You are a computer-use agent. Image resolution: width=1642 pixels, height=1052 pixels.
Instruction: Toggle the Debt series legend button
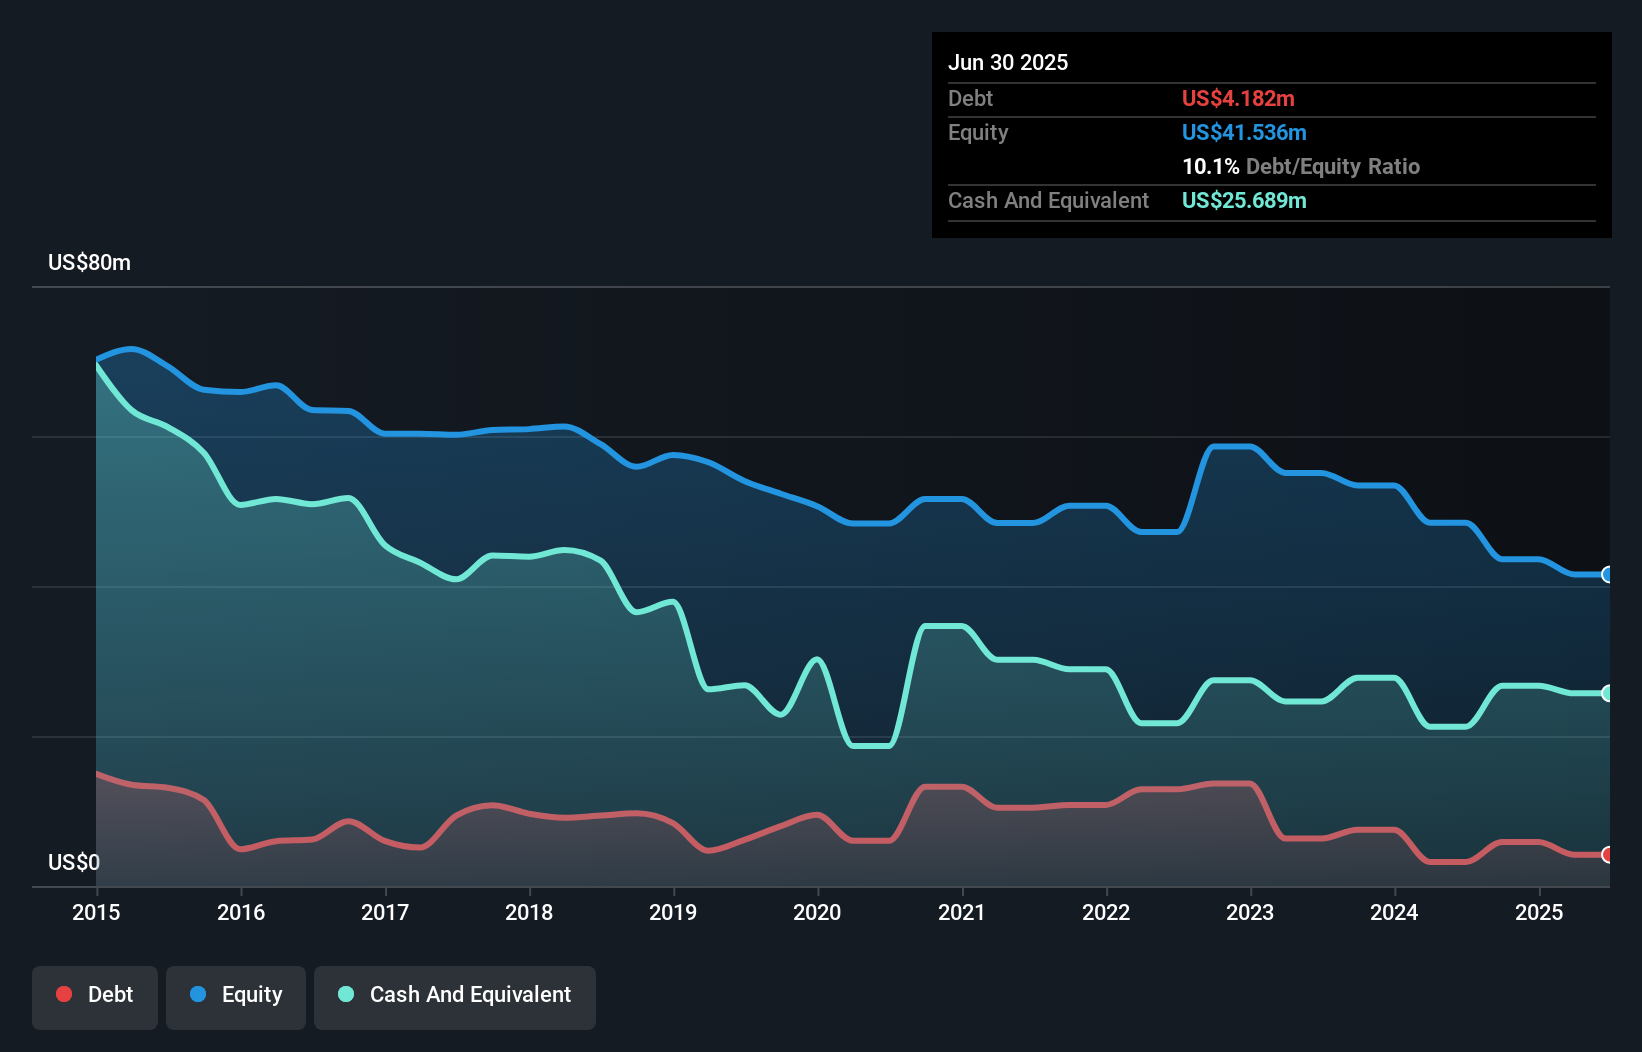point(95,996)
